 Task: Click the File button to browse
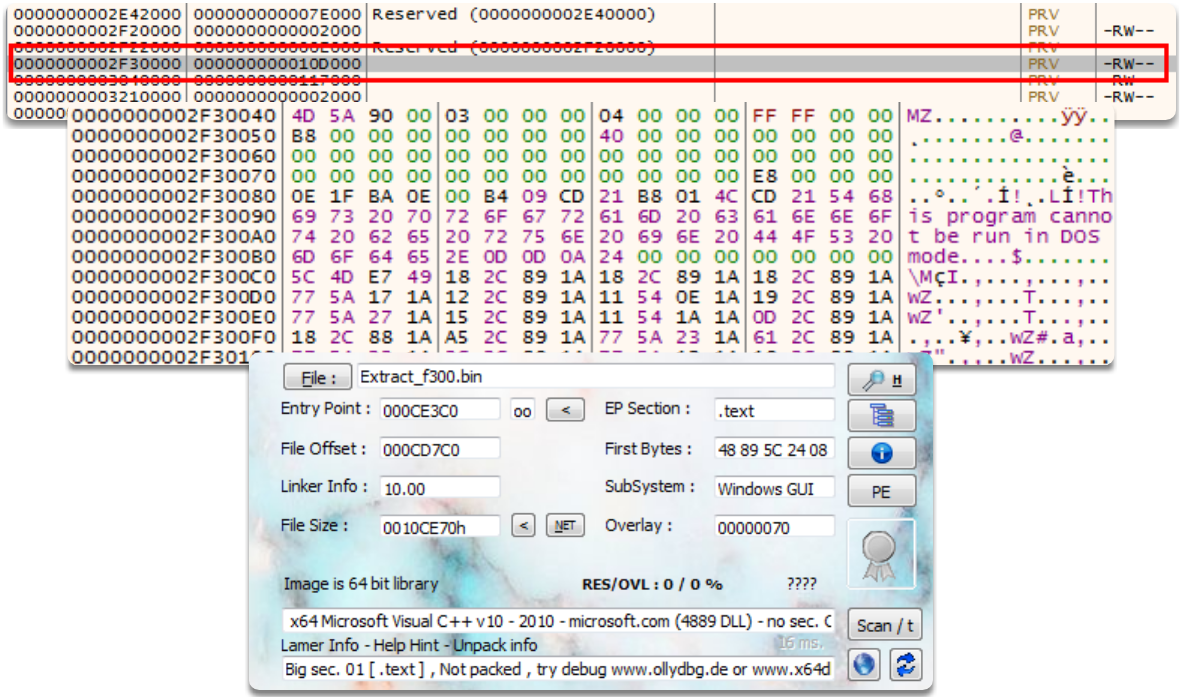tap(317, 378)
